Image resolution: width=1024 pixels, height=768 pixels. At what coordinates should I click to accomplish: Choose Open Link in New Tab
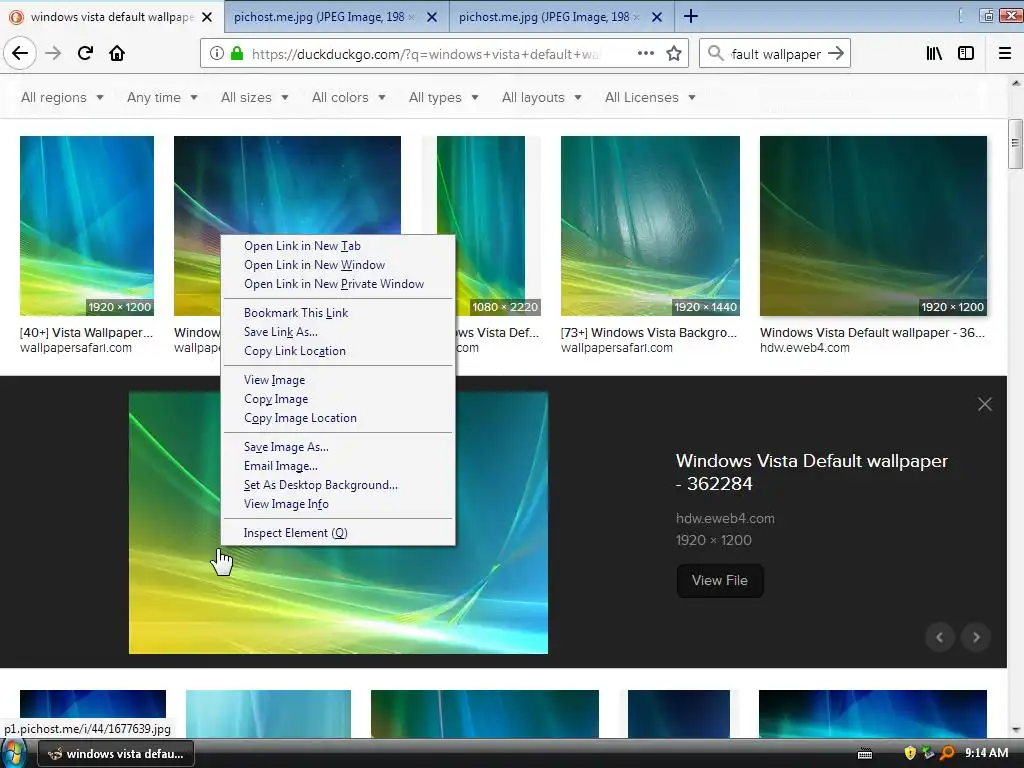[338, 246]
